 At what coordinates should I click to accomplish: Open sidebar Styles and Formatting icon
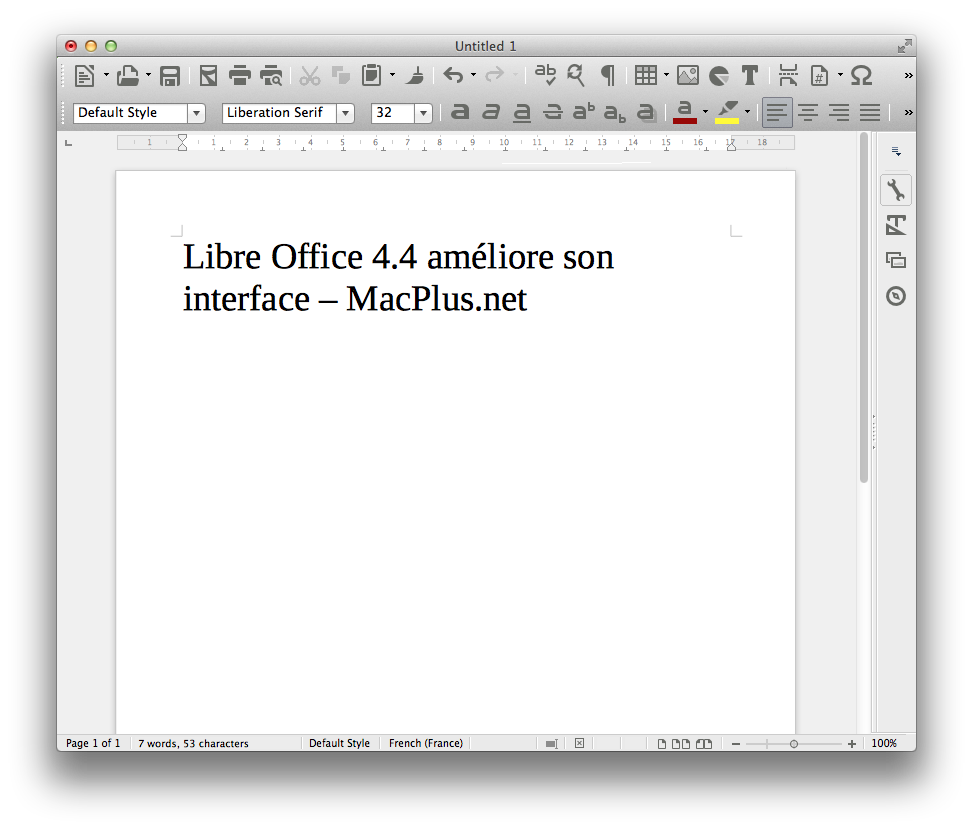coord(895,225)
